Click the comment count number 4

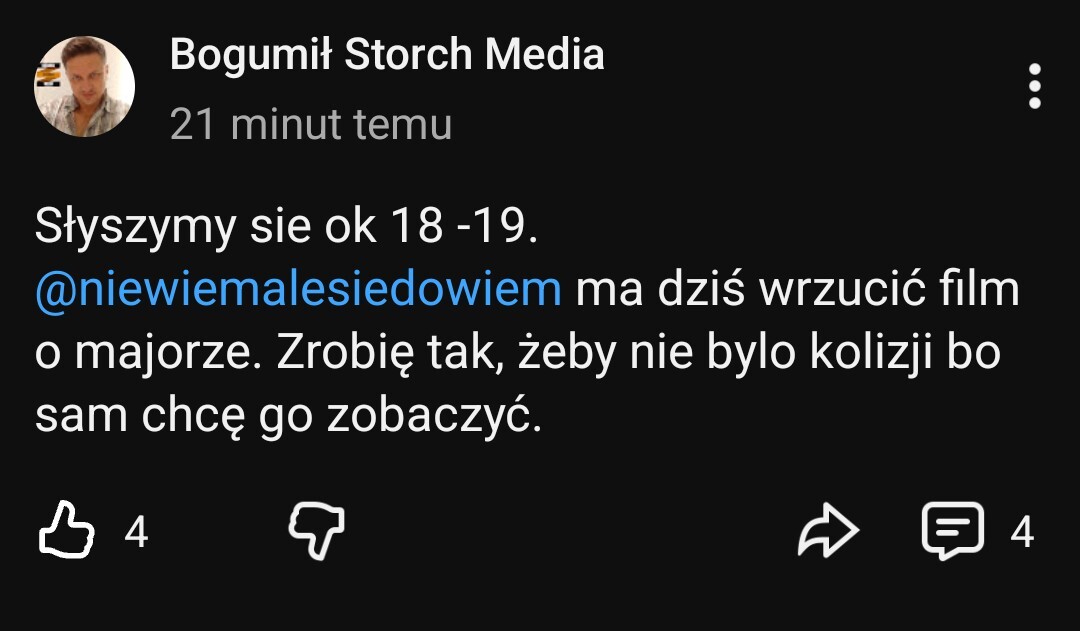pos(1022,532)
